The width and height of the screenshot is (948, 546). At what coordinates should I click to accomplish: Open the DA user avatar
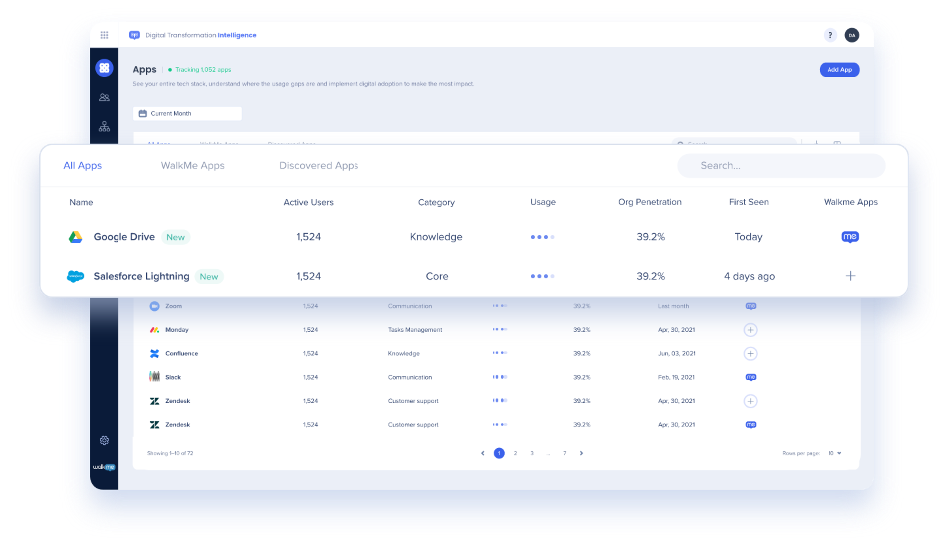tap(852, 35)
